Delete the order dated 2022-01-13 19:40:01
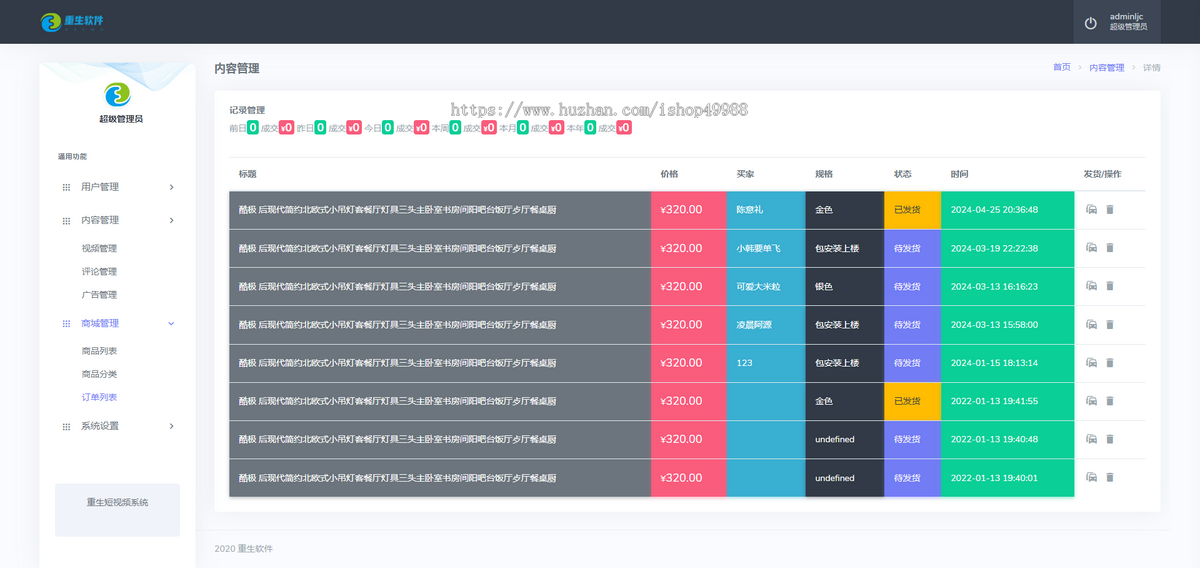Screen dimensions: 1200x568 (x=1109, y=477)
